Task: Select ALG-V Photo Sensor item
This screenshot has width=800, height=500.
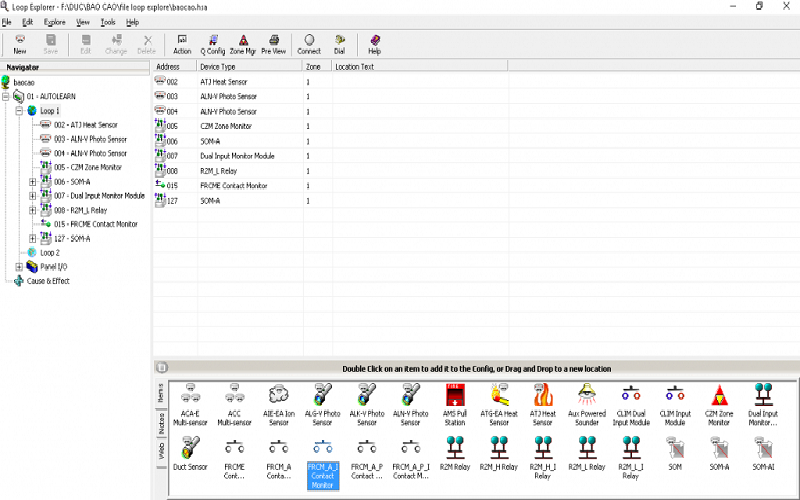Action: [322, 405]
